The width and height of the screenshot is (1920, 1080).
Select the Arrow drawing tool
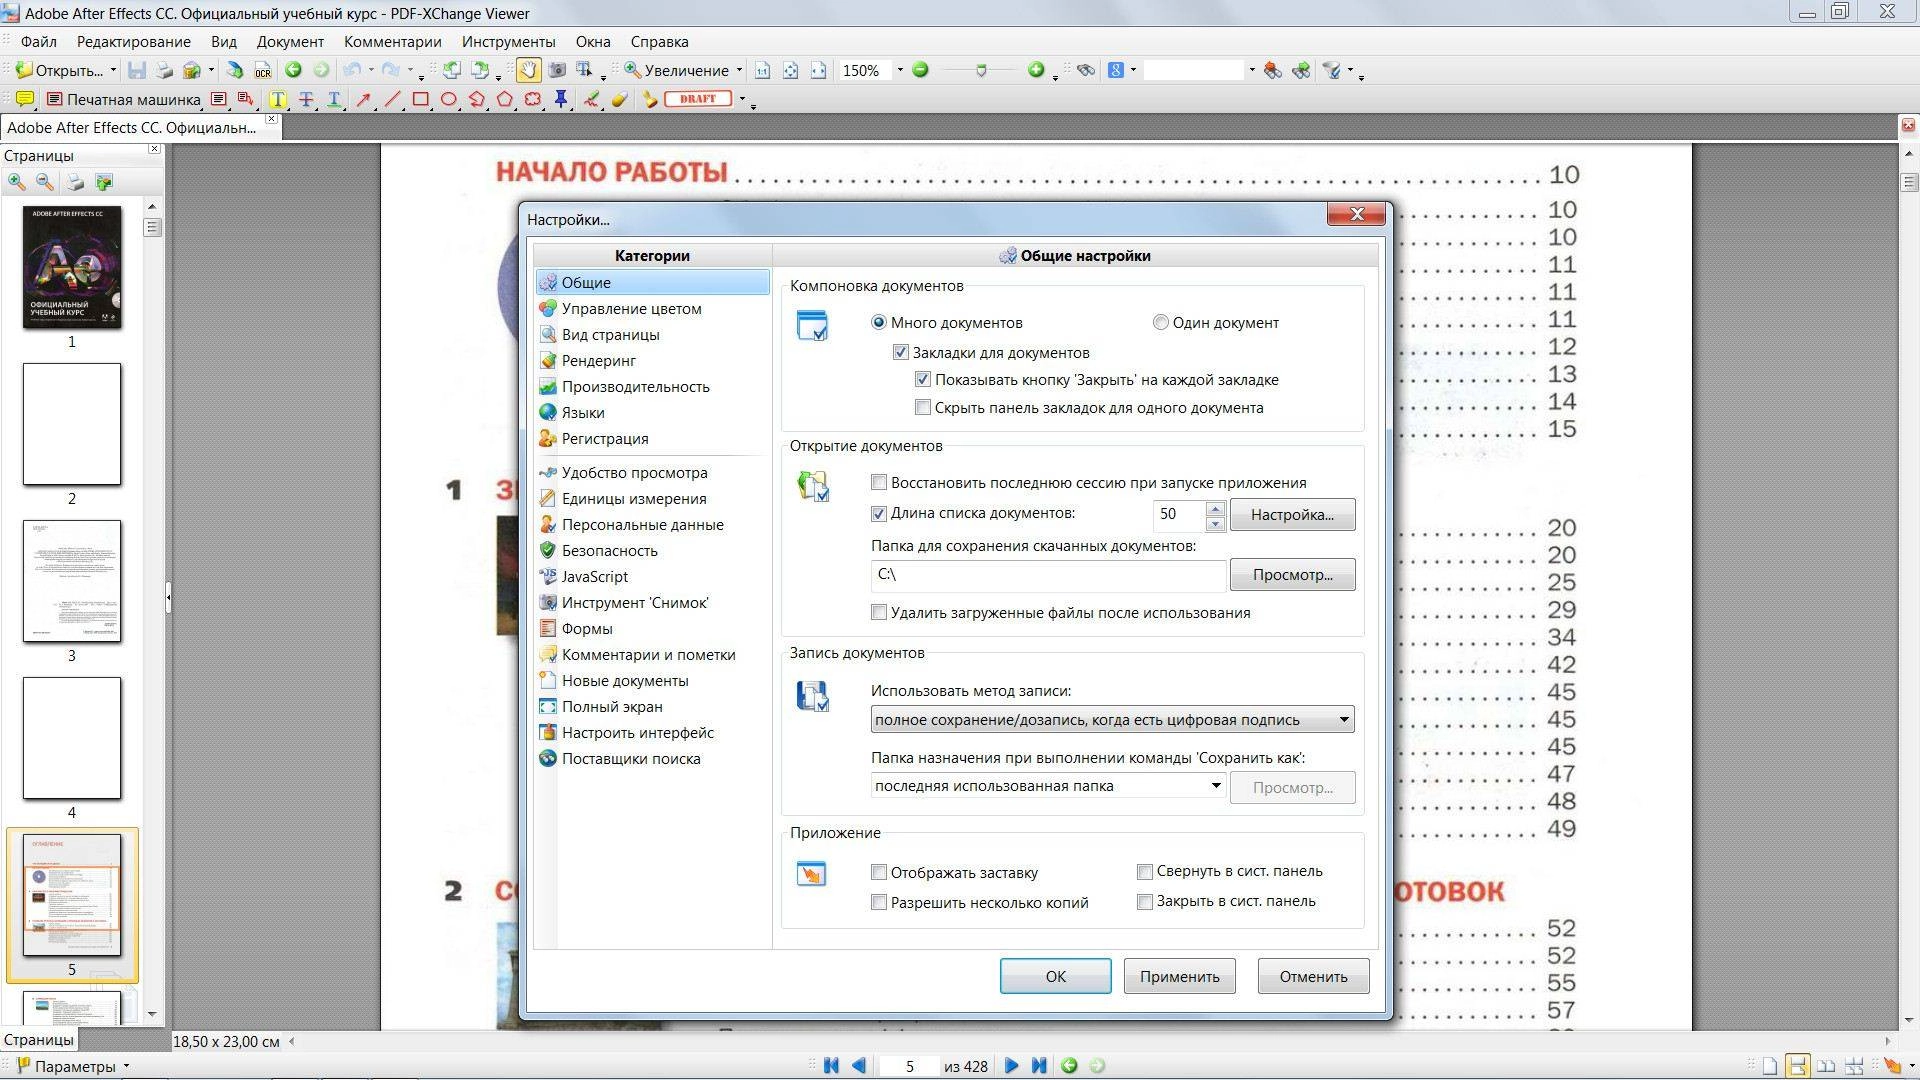pos(364,99)
